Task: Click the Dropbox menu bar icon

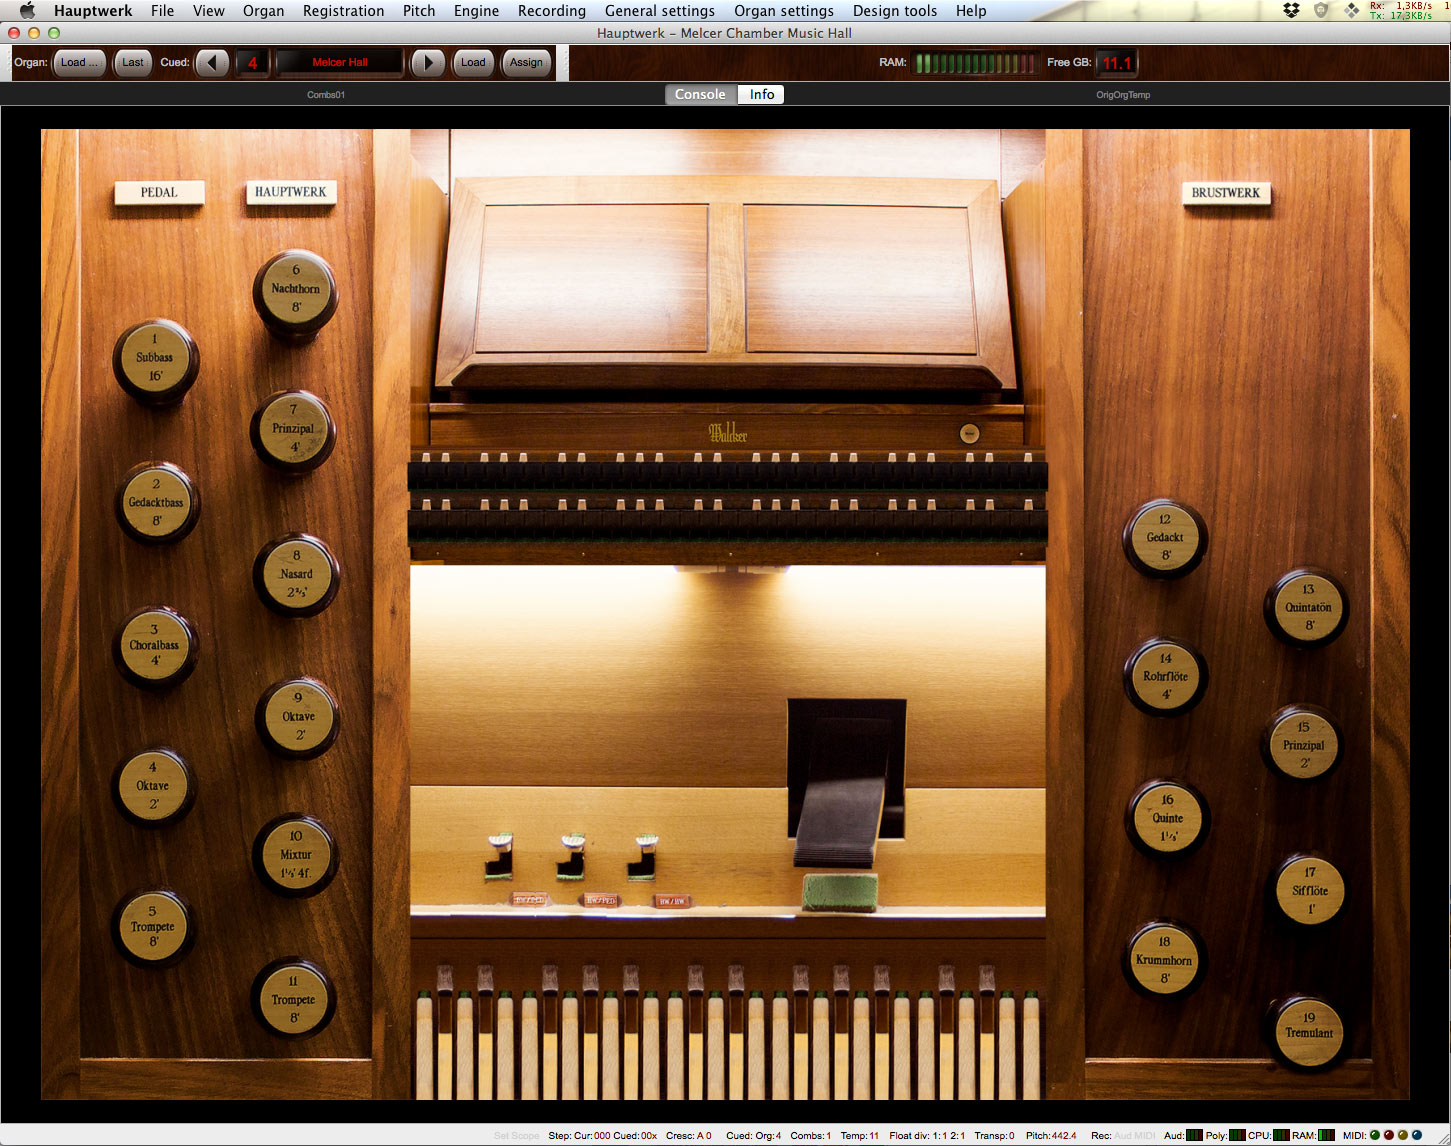Action: pos(1290,10)
